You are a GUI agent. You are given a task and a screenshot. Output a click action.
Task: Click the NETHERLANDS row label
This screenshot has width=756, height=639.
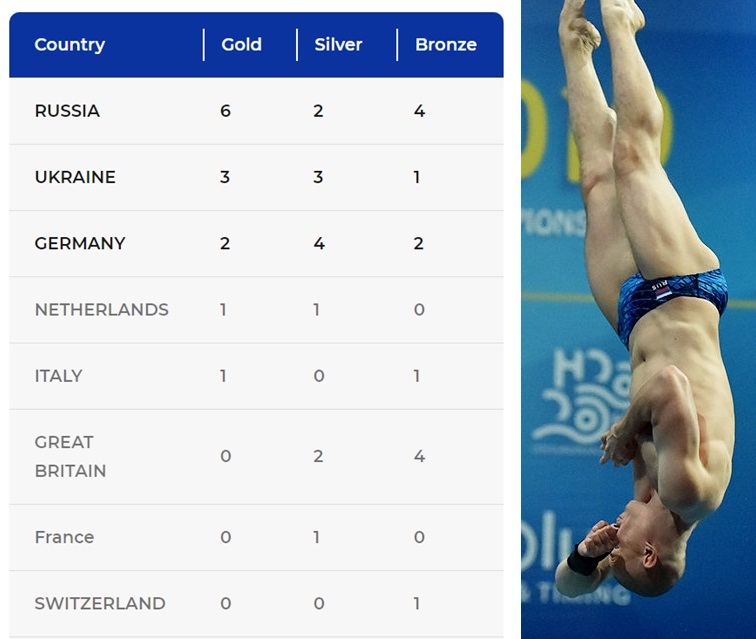[101, 310]
